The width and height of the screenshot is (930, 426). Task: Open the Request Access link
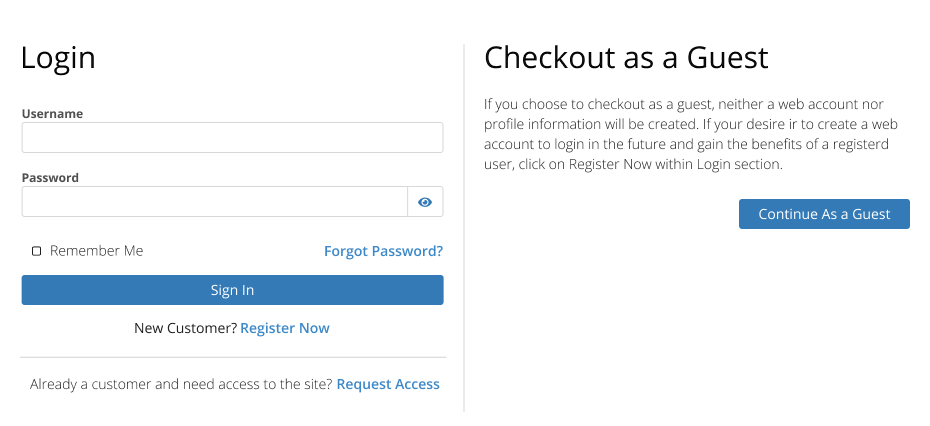tap(388, 384)
